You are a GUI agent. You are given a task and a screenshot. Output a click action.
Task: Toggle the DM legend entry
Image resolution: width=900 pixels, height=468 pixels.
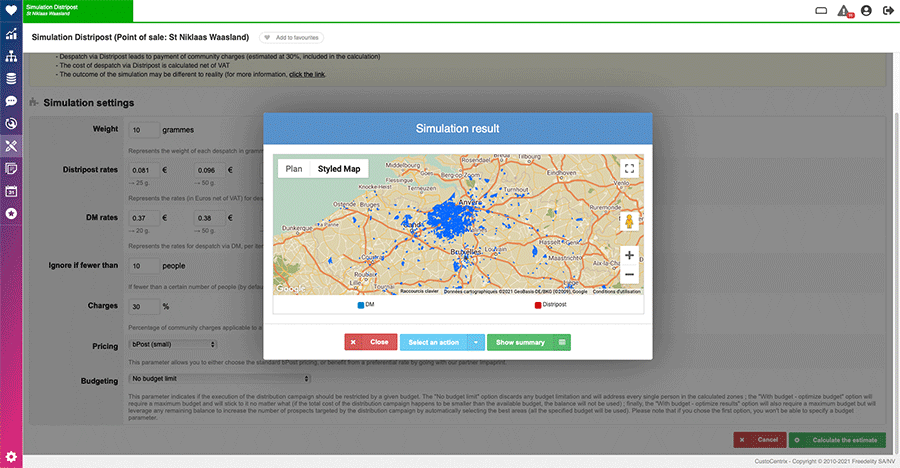pyautogui.click(x=366, y=303)
